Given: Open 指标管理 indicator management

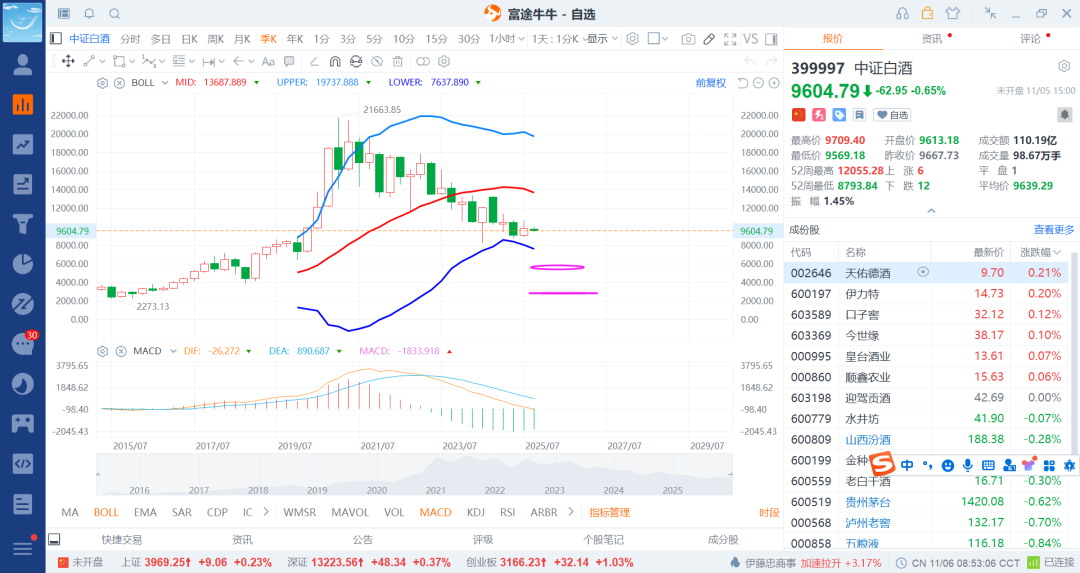Looking at the screenshot, I should click(609, 512).
